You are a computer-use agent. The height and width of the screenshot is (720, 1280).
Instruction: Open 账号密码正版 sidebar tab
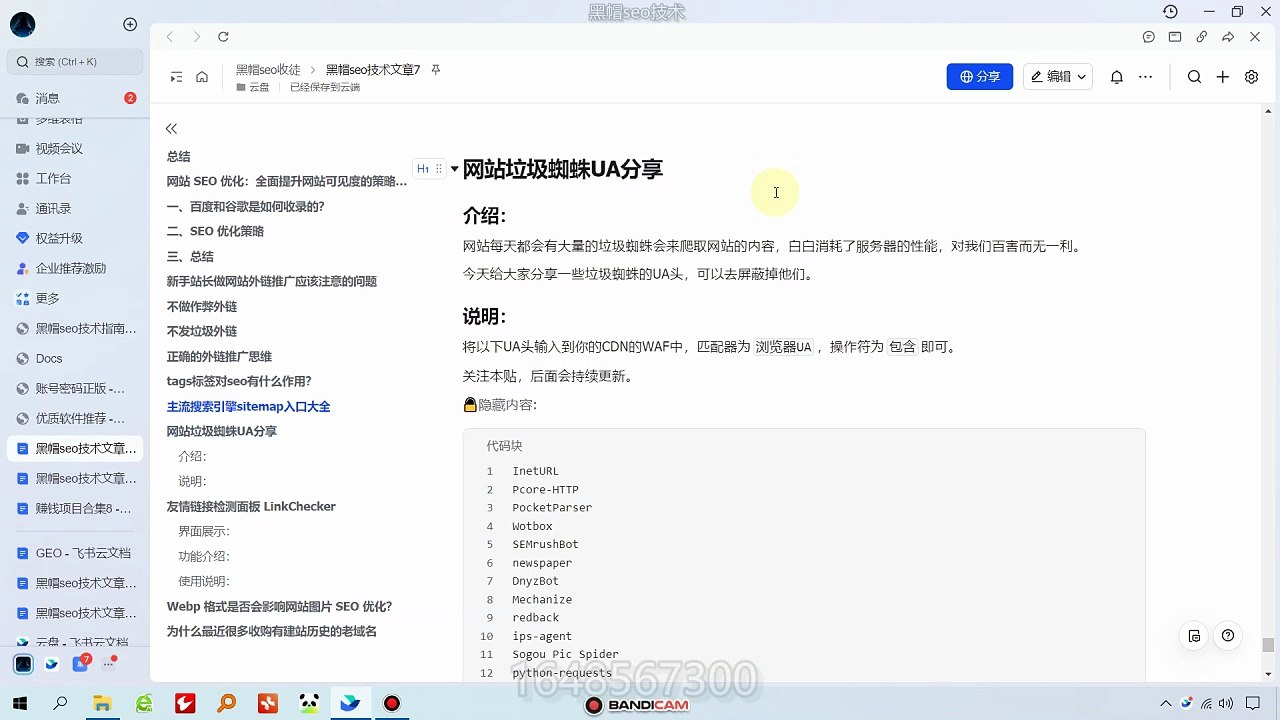[x=76, y=388]
